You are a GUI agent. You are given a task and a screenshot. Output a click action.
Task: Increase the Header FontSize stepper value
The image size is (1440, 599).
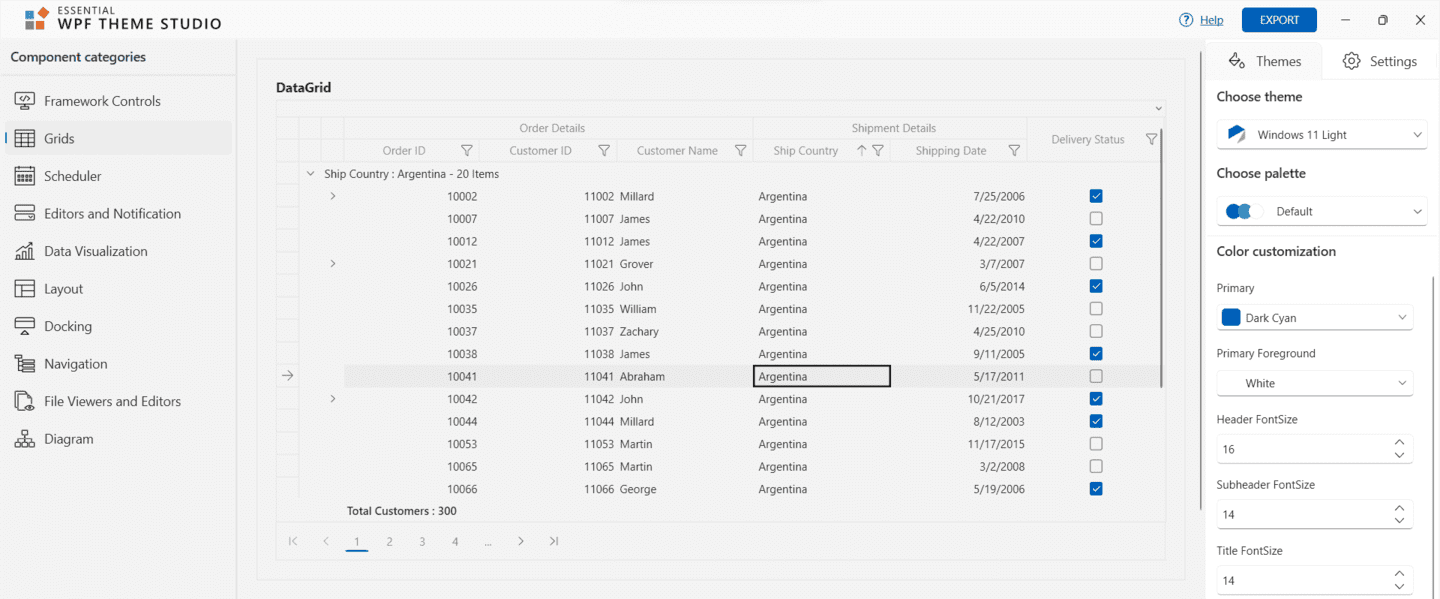point(1399,443)
